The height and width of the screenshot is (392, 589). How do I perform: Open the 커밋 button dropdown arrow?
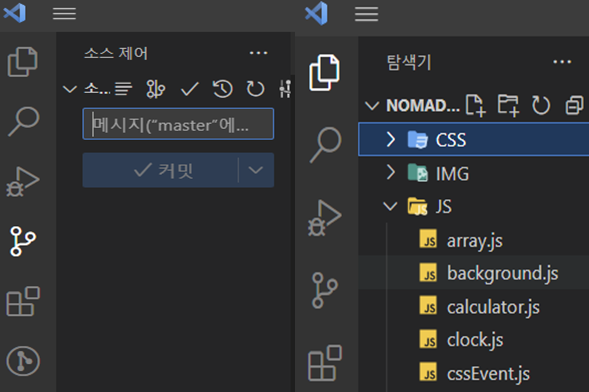pos(256,170)
